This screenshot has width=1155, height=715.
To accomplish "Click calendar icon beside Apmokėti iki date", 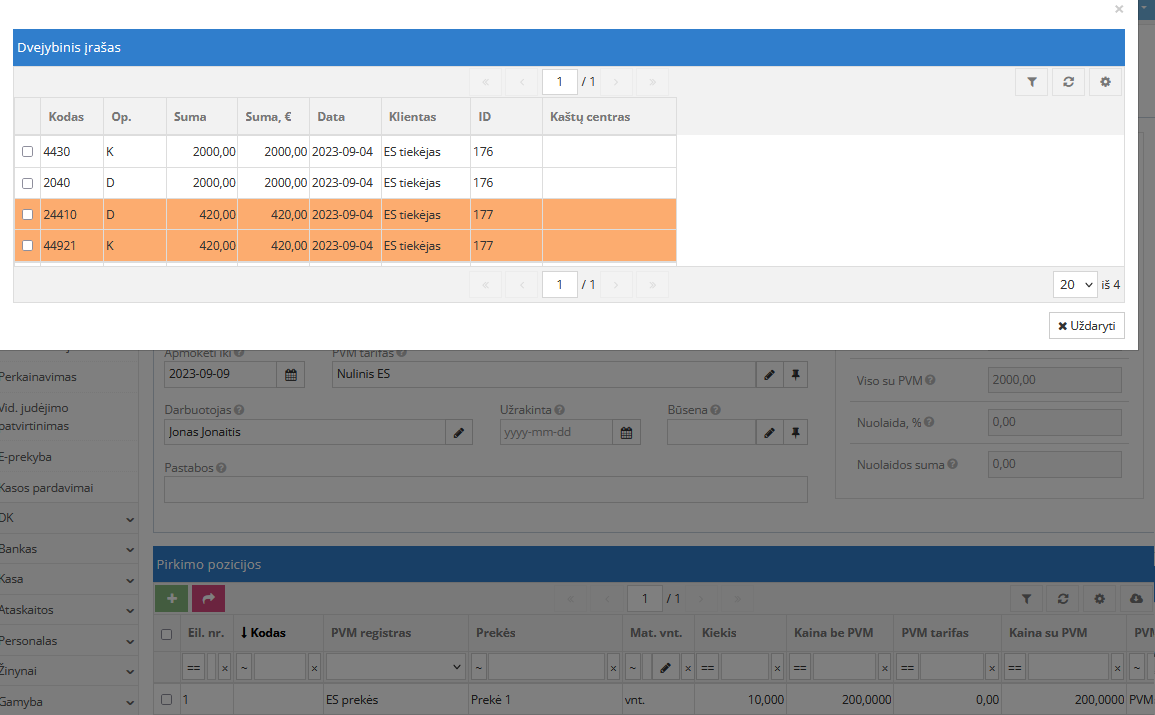I will point(291,375).
